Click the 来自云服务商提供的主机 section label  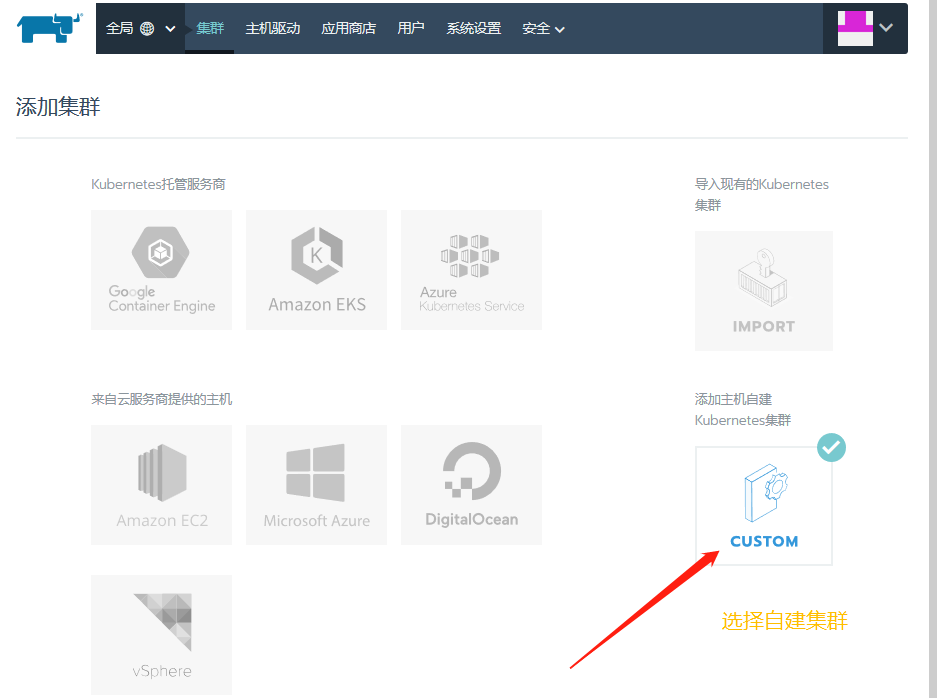161,399
